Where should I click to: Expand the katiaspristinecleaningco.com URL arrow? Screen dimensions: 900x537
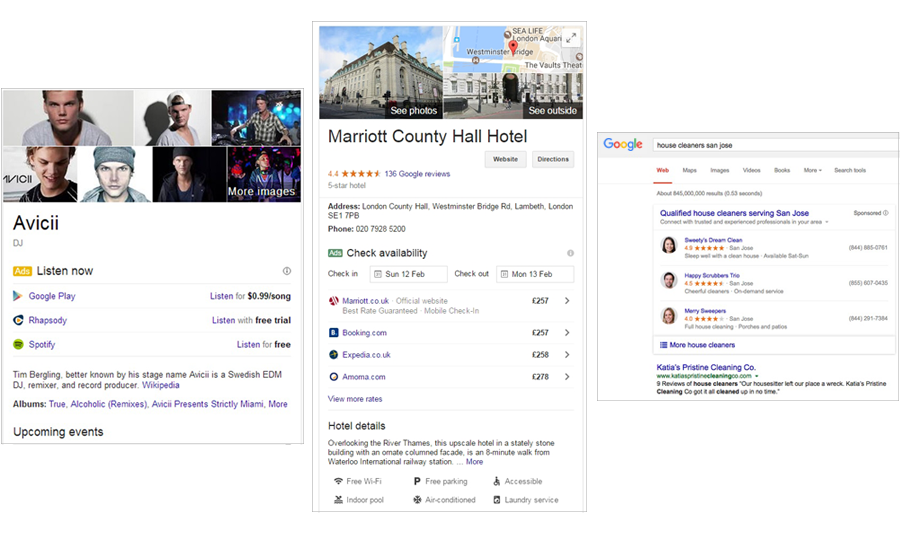[x=757, y=376]
